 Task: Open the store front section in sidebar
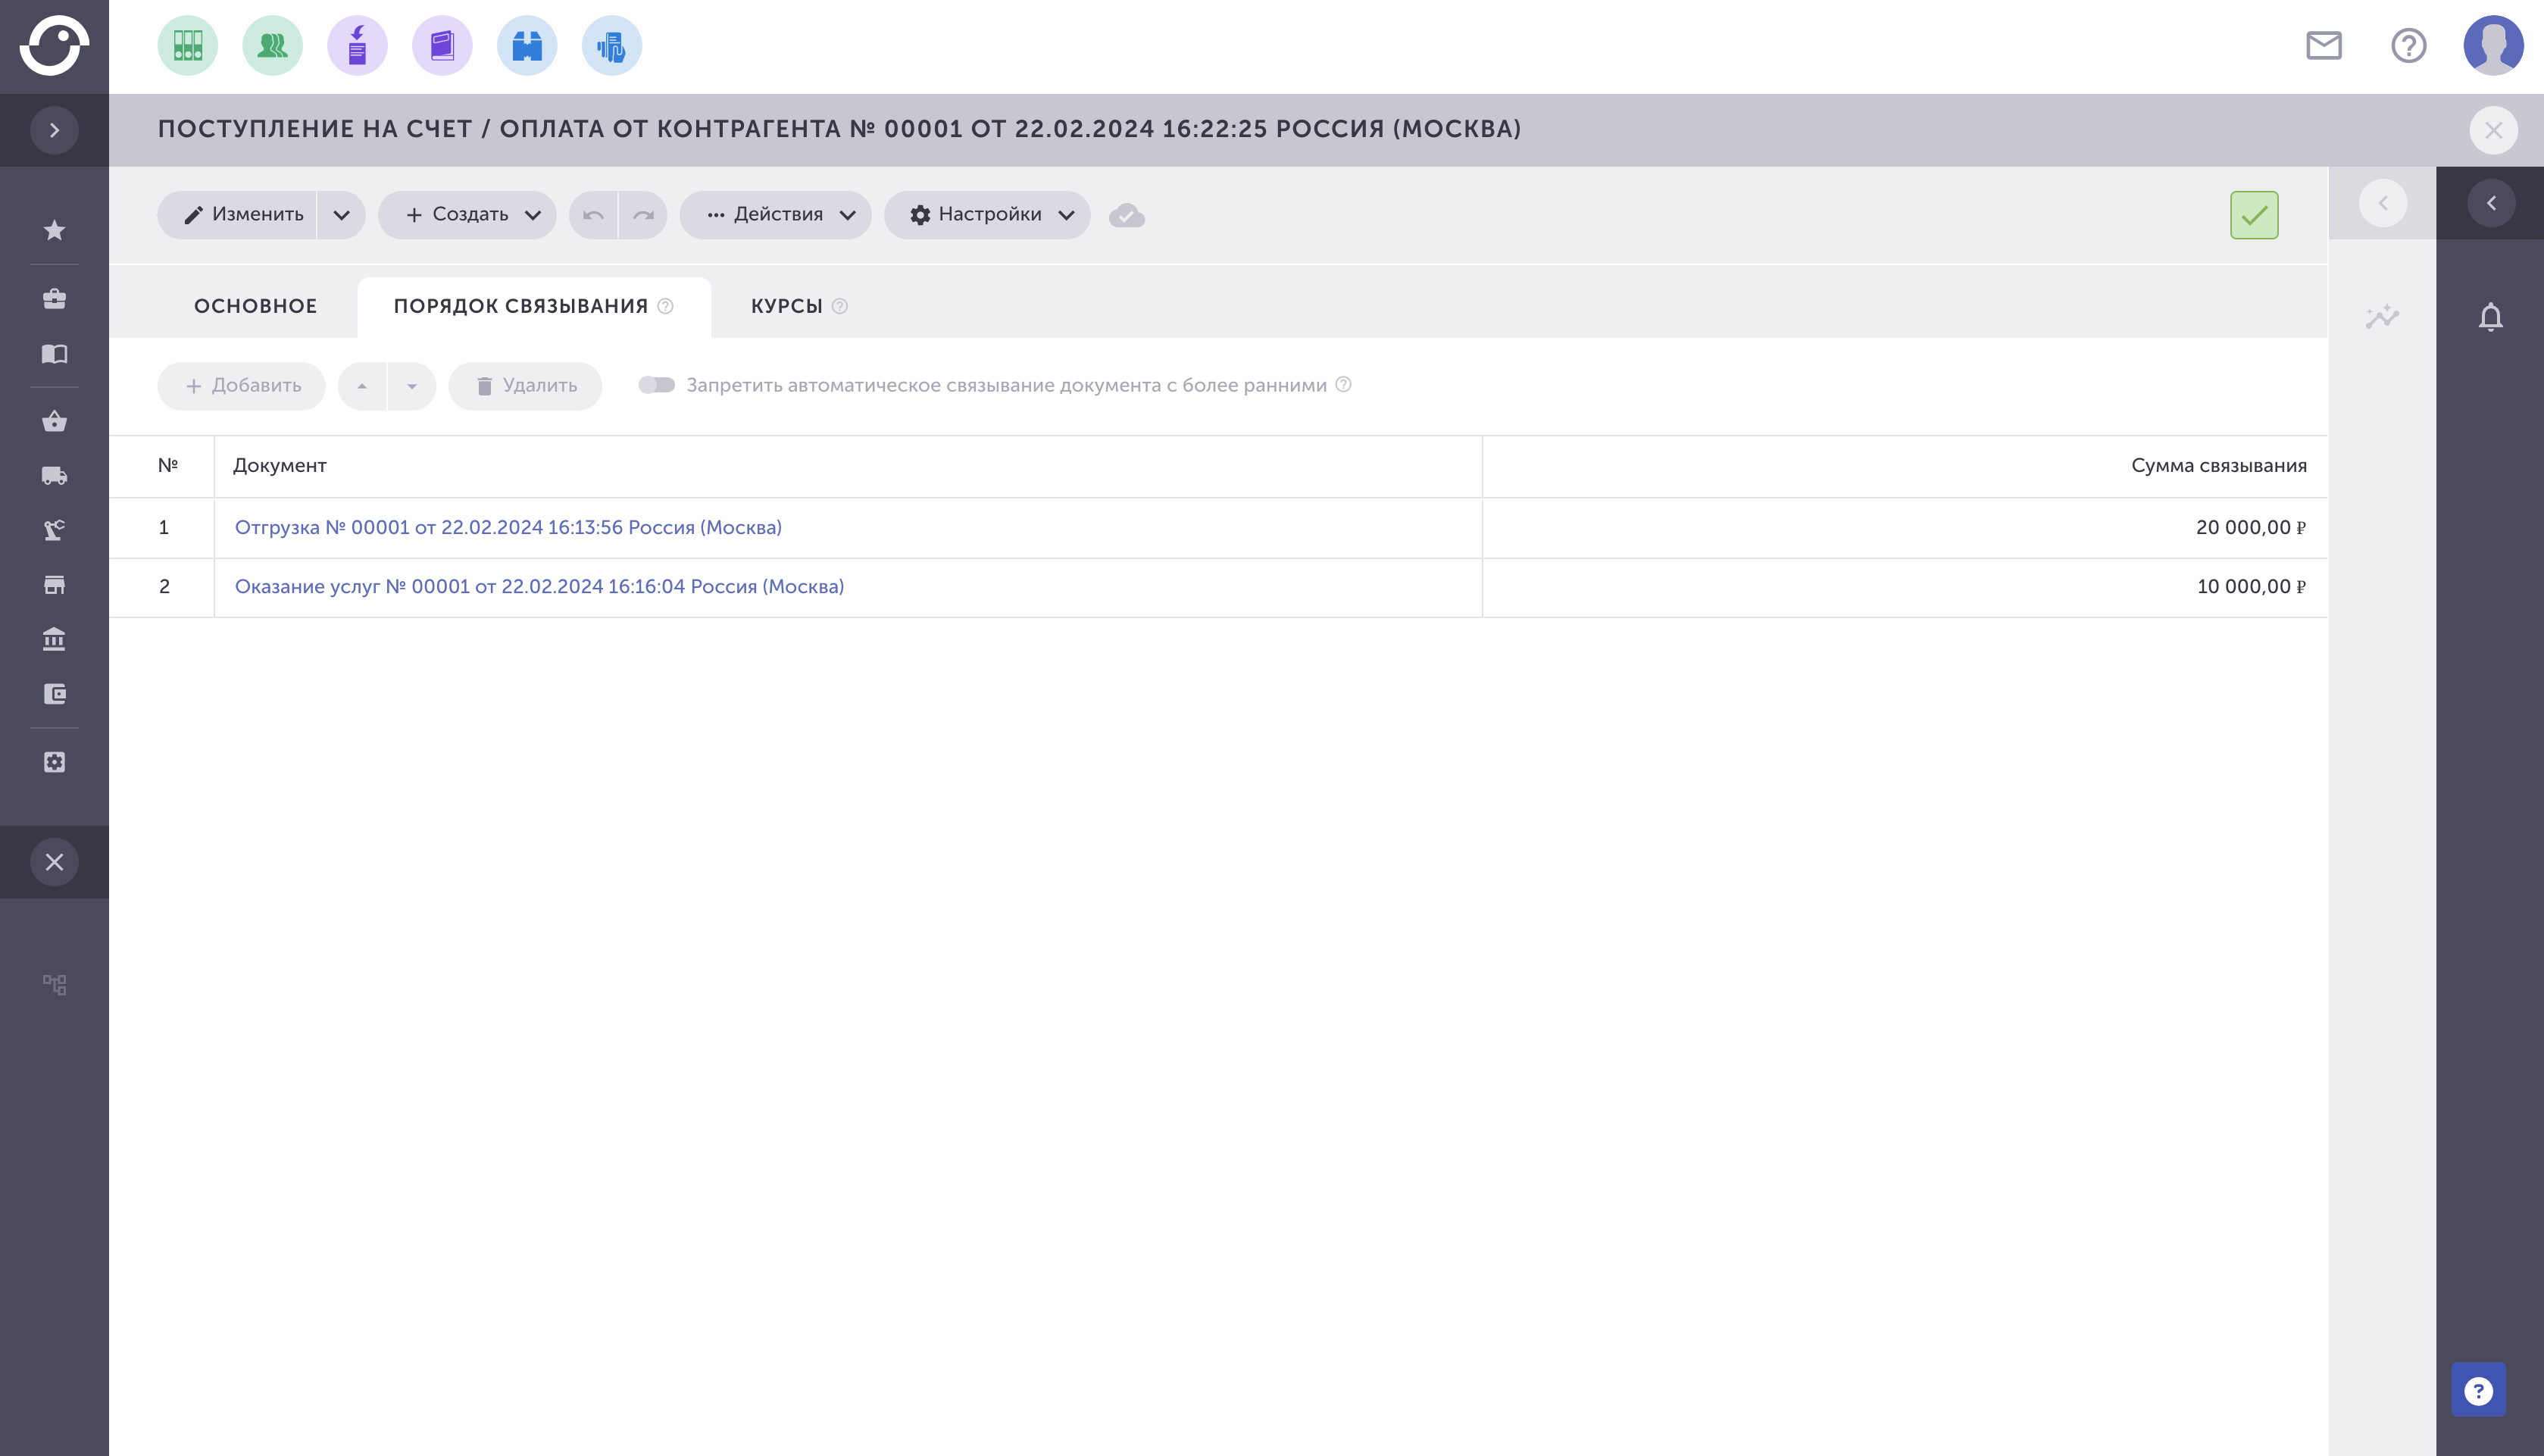point(54,585)
